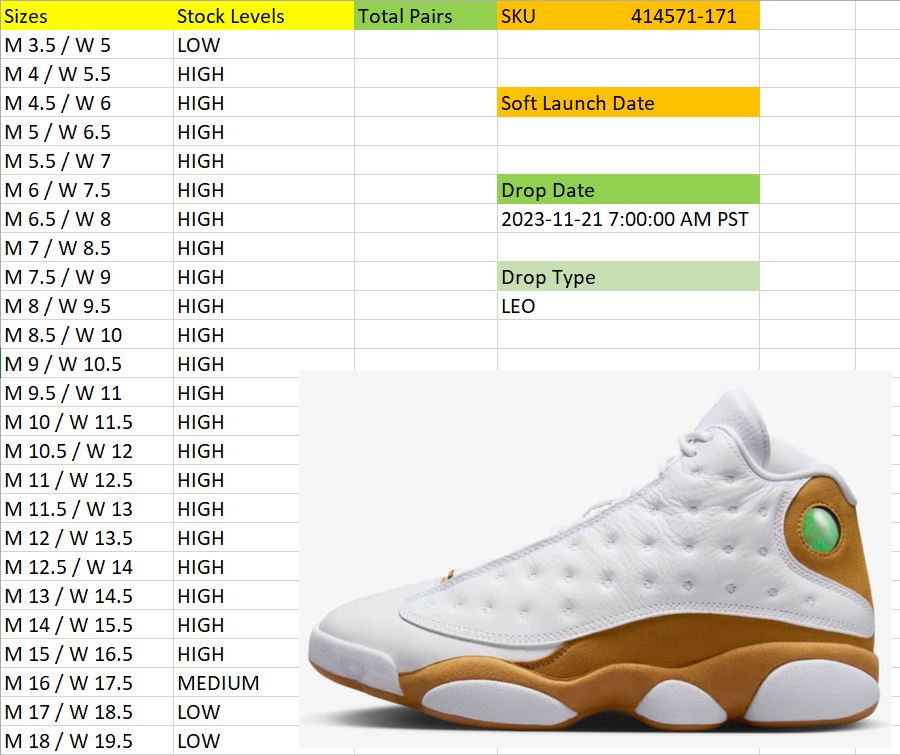Click the HIGH stock cell for M 4 / W 5.5
The height and width of the screenshot is (755, 900).
(x=263, y=73)
